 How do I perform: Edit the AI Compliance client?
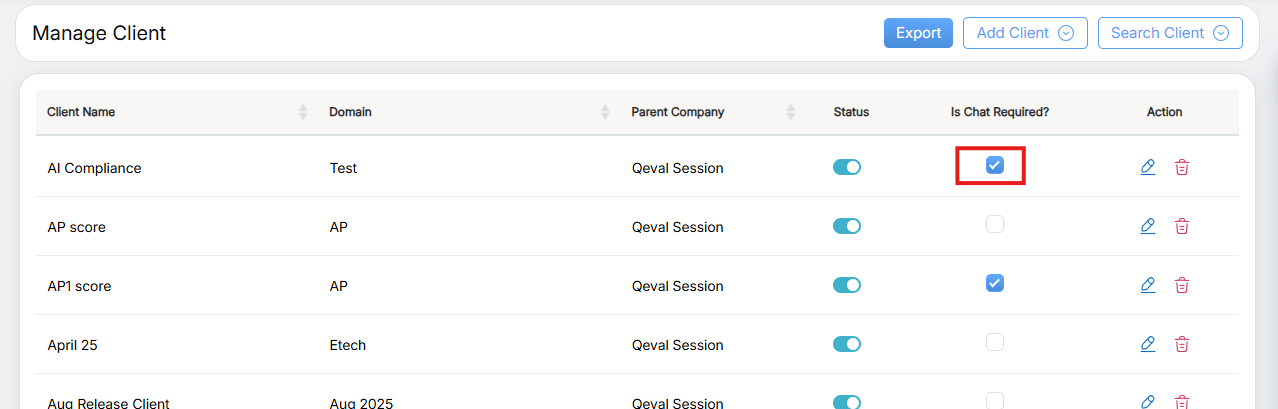point(1148,167)
